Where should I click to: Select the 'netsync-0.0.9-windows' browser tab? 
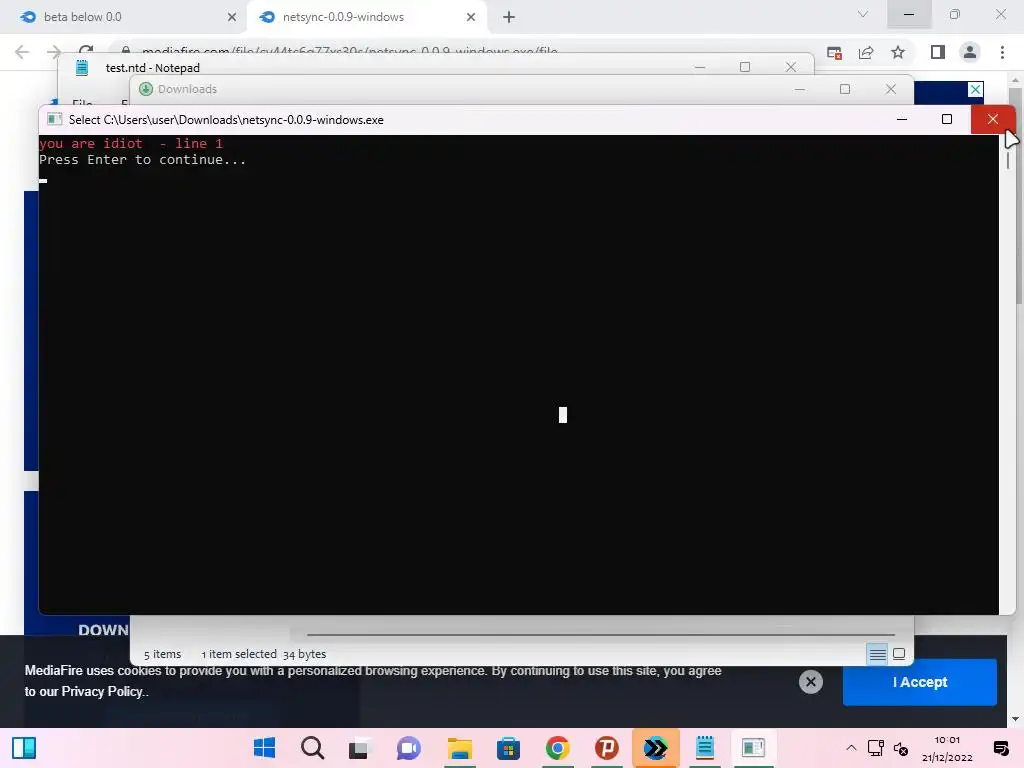tap(366, 17)
